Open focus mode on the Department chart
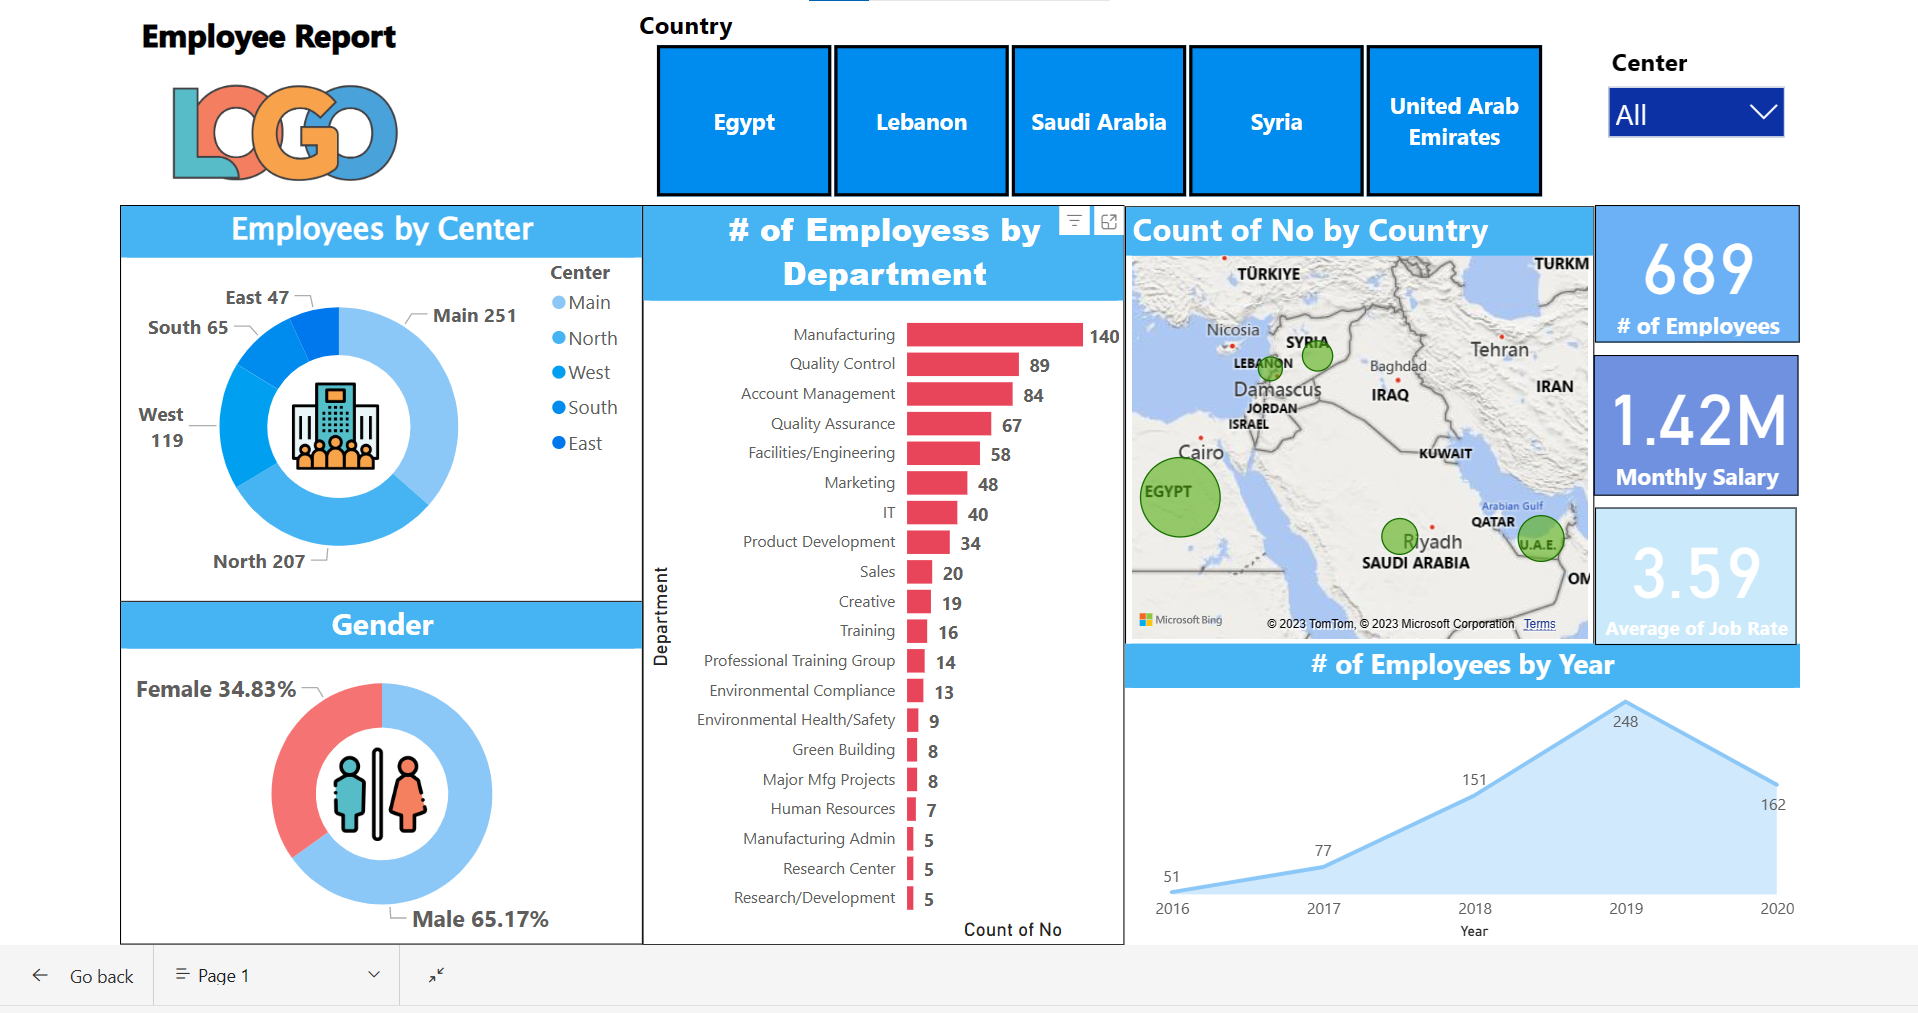 tap(1108, 222)
